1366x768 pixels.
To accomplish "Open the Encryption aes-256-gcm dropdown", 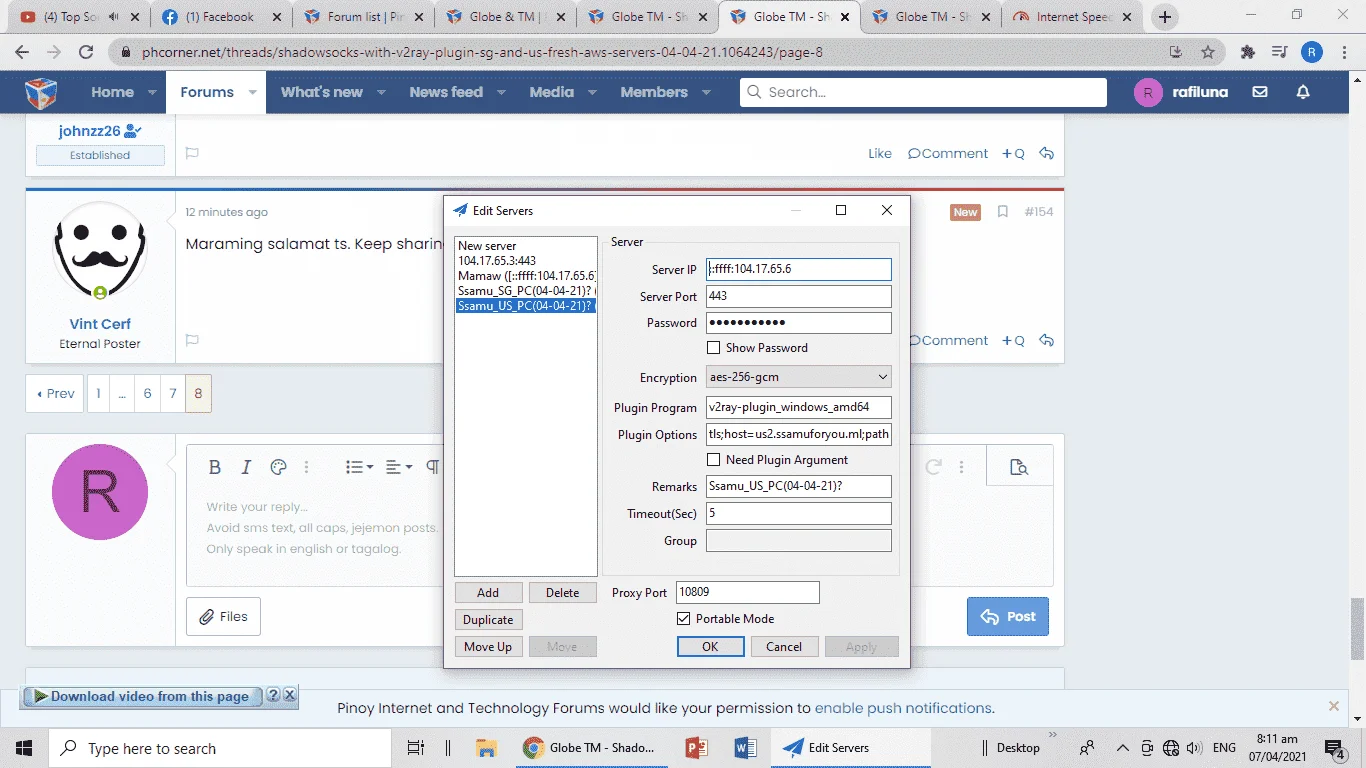I will [798, 377].
